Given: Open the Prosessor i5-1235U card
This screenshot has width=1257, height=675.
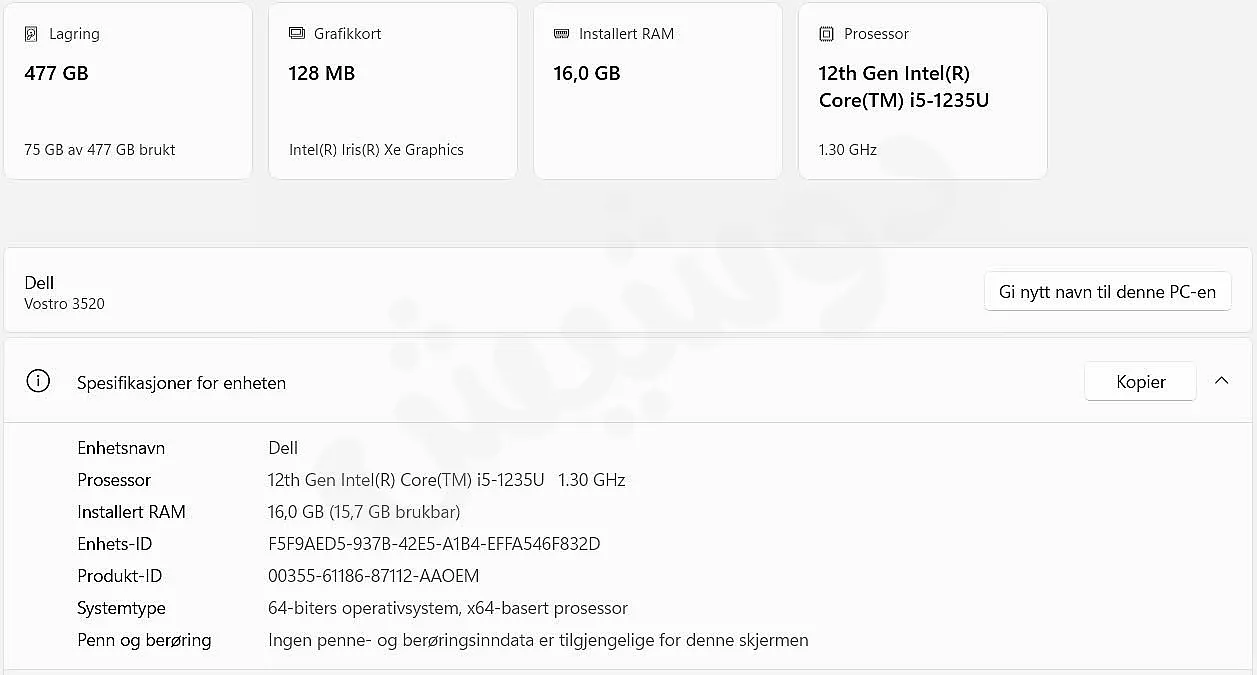Looking at the screenshot, I should [x=923, y=91].
